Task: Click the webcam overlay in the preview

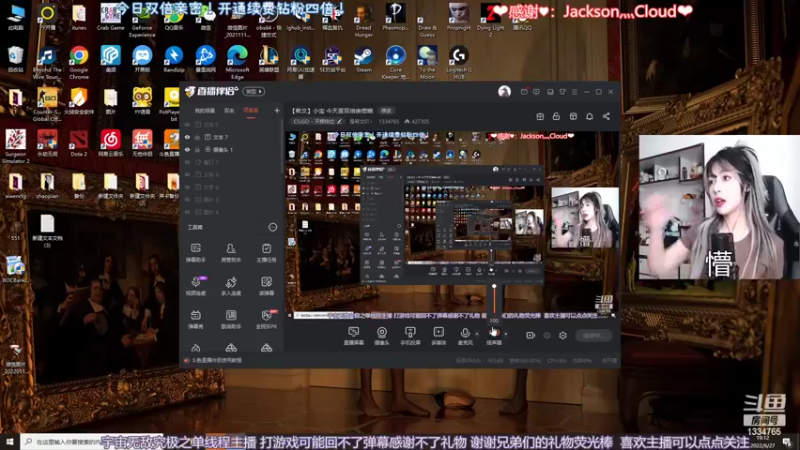Action: [x=585, y=218]
